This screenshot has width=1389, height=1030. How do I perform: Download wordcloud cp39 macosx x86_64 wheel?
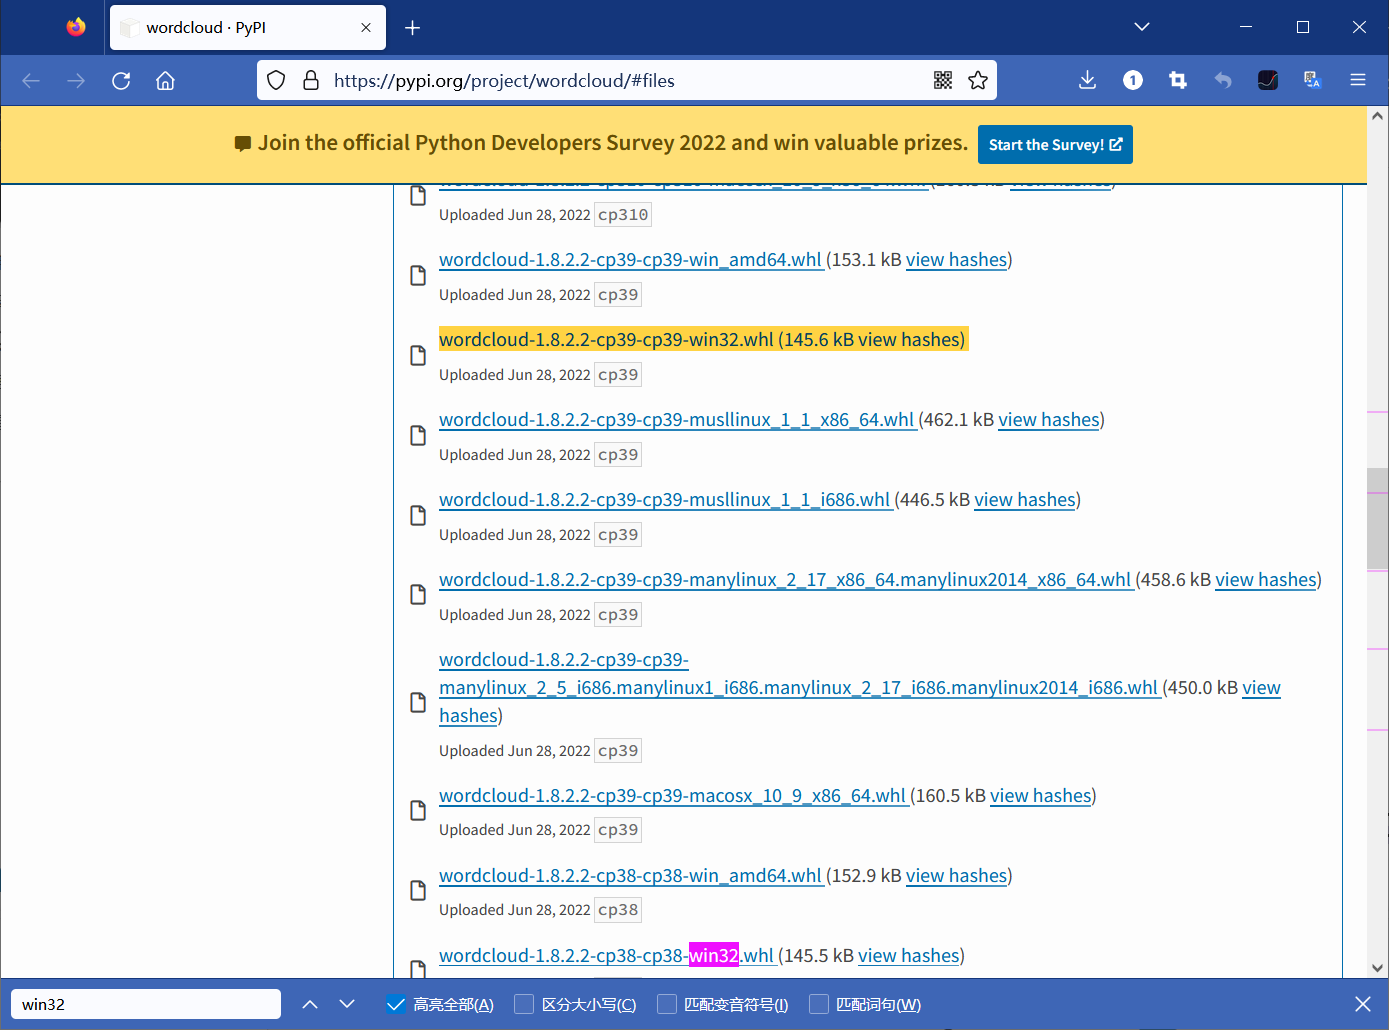click(673, 796)
